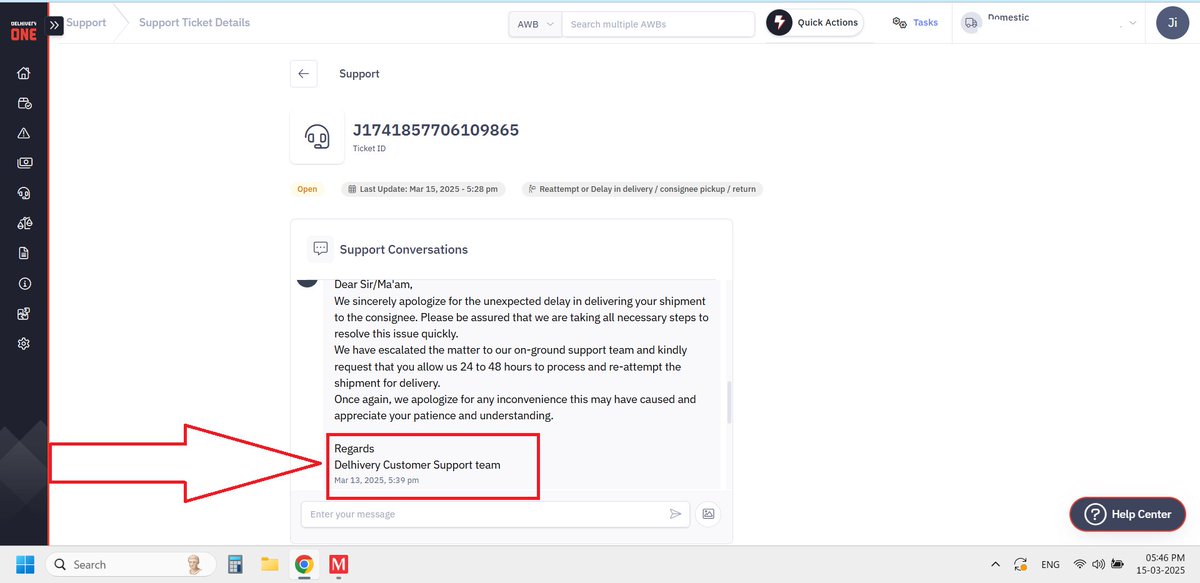Go back with the left arrow button
The height and width of the screenshot is (583, 1200).
(304, 74)
